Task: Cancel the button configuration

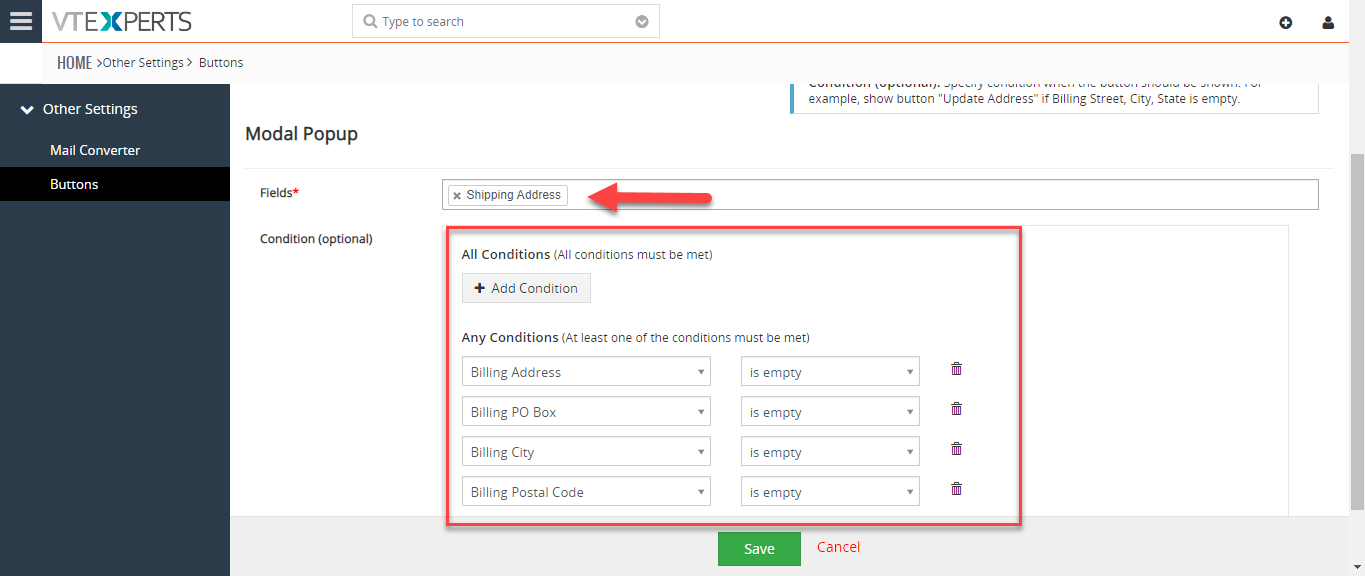Action: pos(838,547)
